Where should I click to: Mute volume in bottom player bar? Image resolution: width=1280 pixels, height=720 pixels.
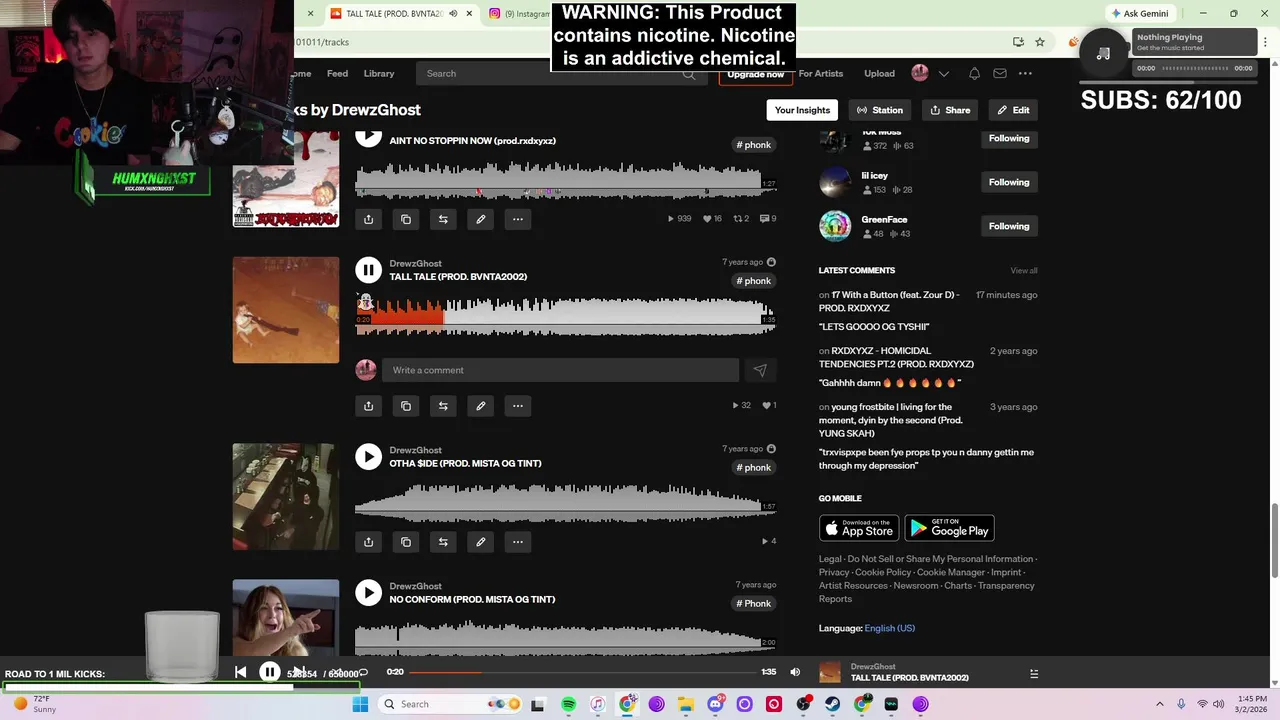tap(795, 672)
